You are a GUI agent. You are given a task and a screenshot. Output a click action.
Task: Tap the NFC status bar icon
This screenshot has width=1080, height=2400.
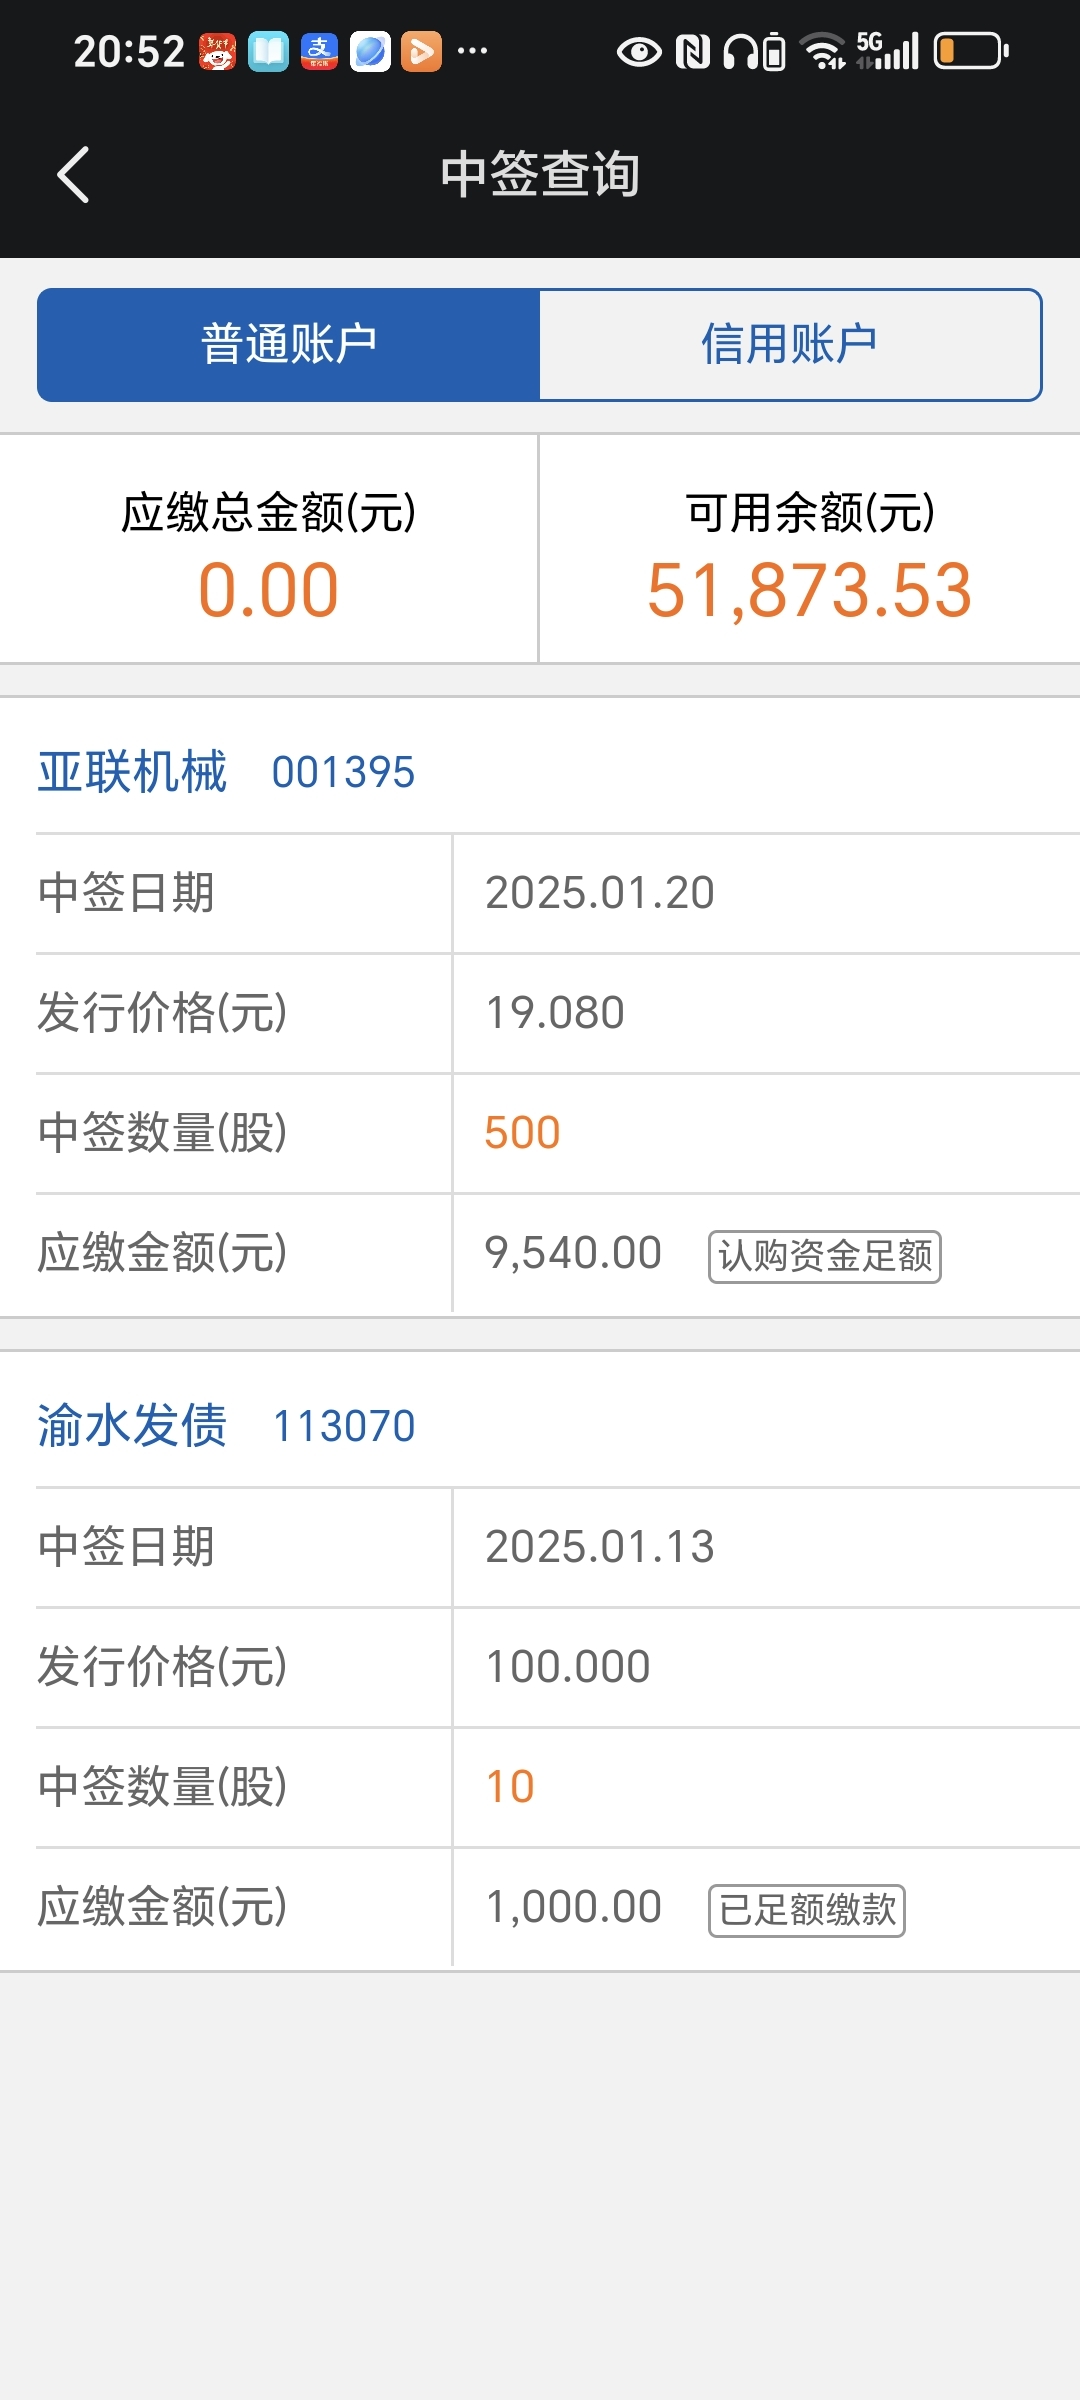(693, 52)
